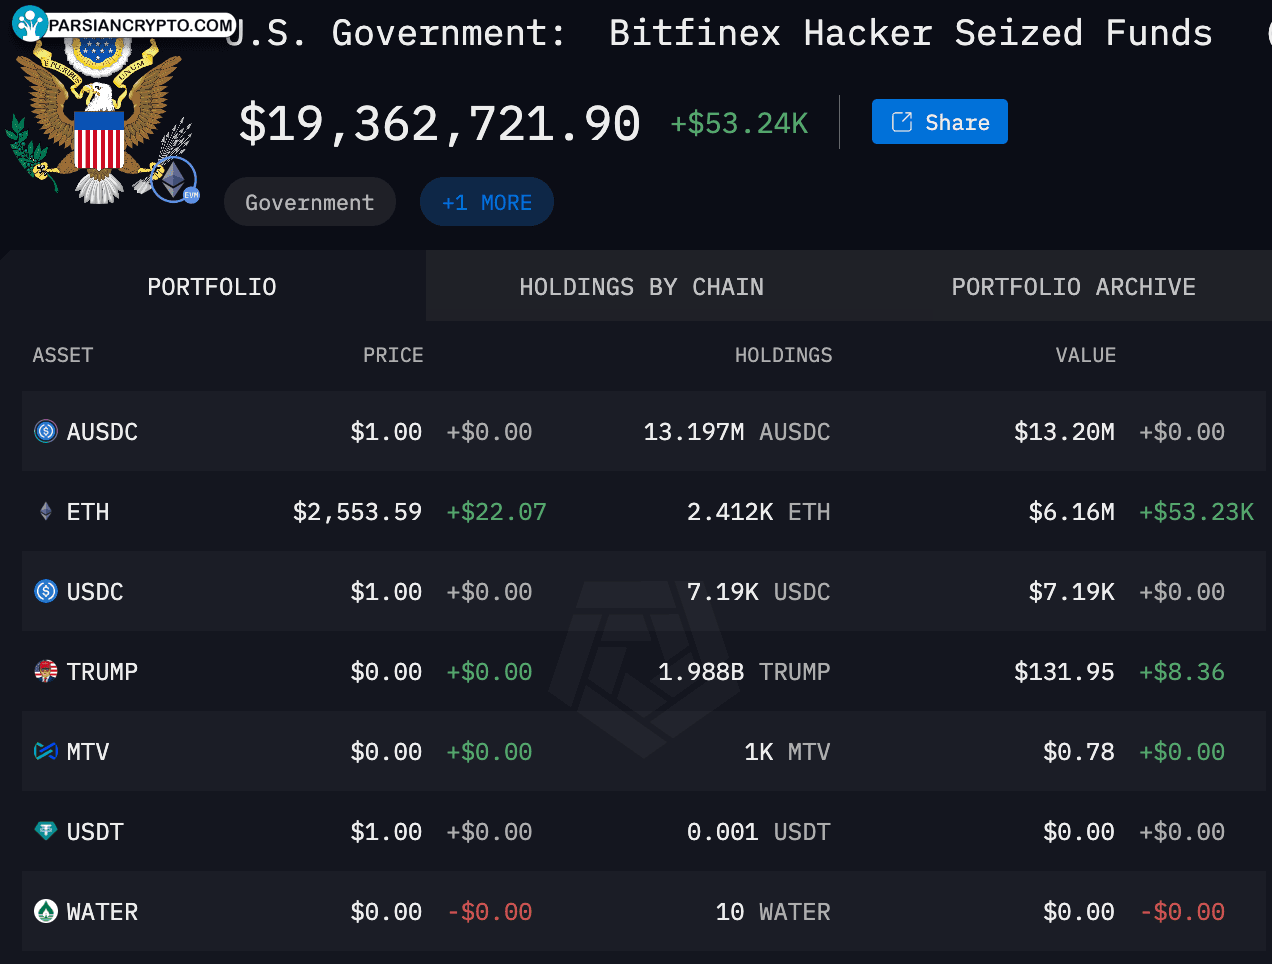1272x964 pixels.
Task: Click the ETH price change +$22.07
Action: tap(496, 512)
